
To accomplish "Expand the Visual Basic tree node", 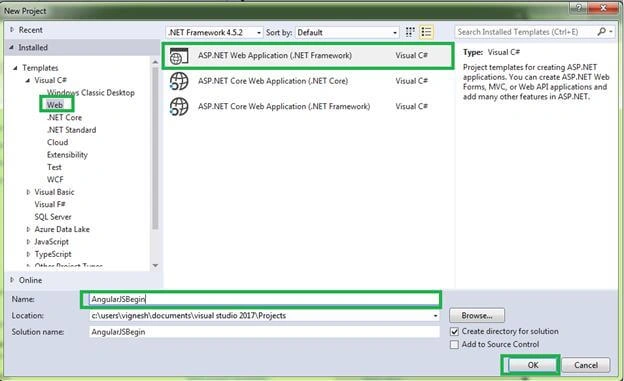I will click(x=28, y=192).
